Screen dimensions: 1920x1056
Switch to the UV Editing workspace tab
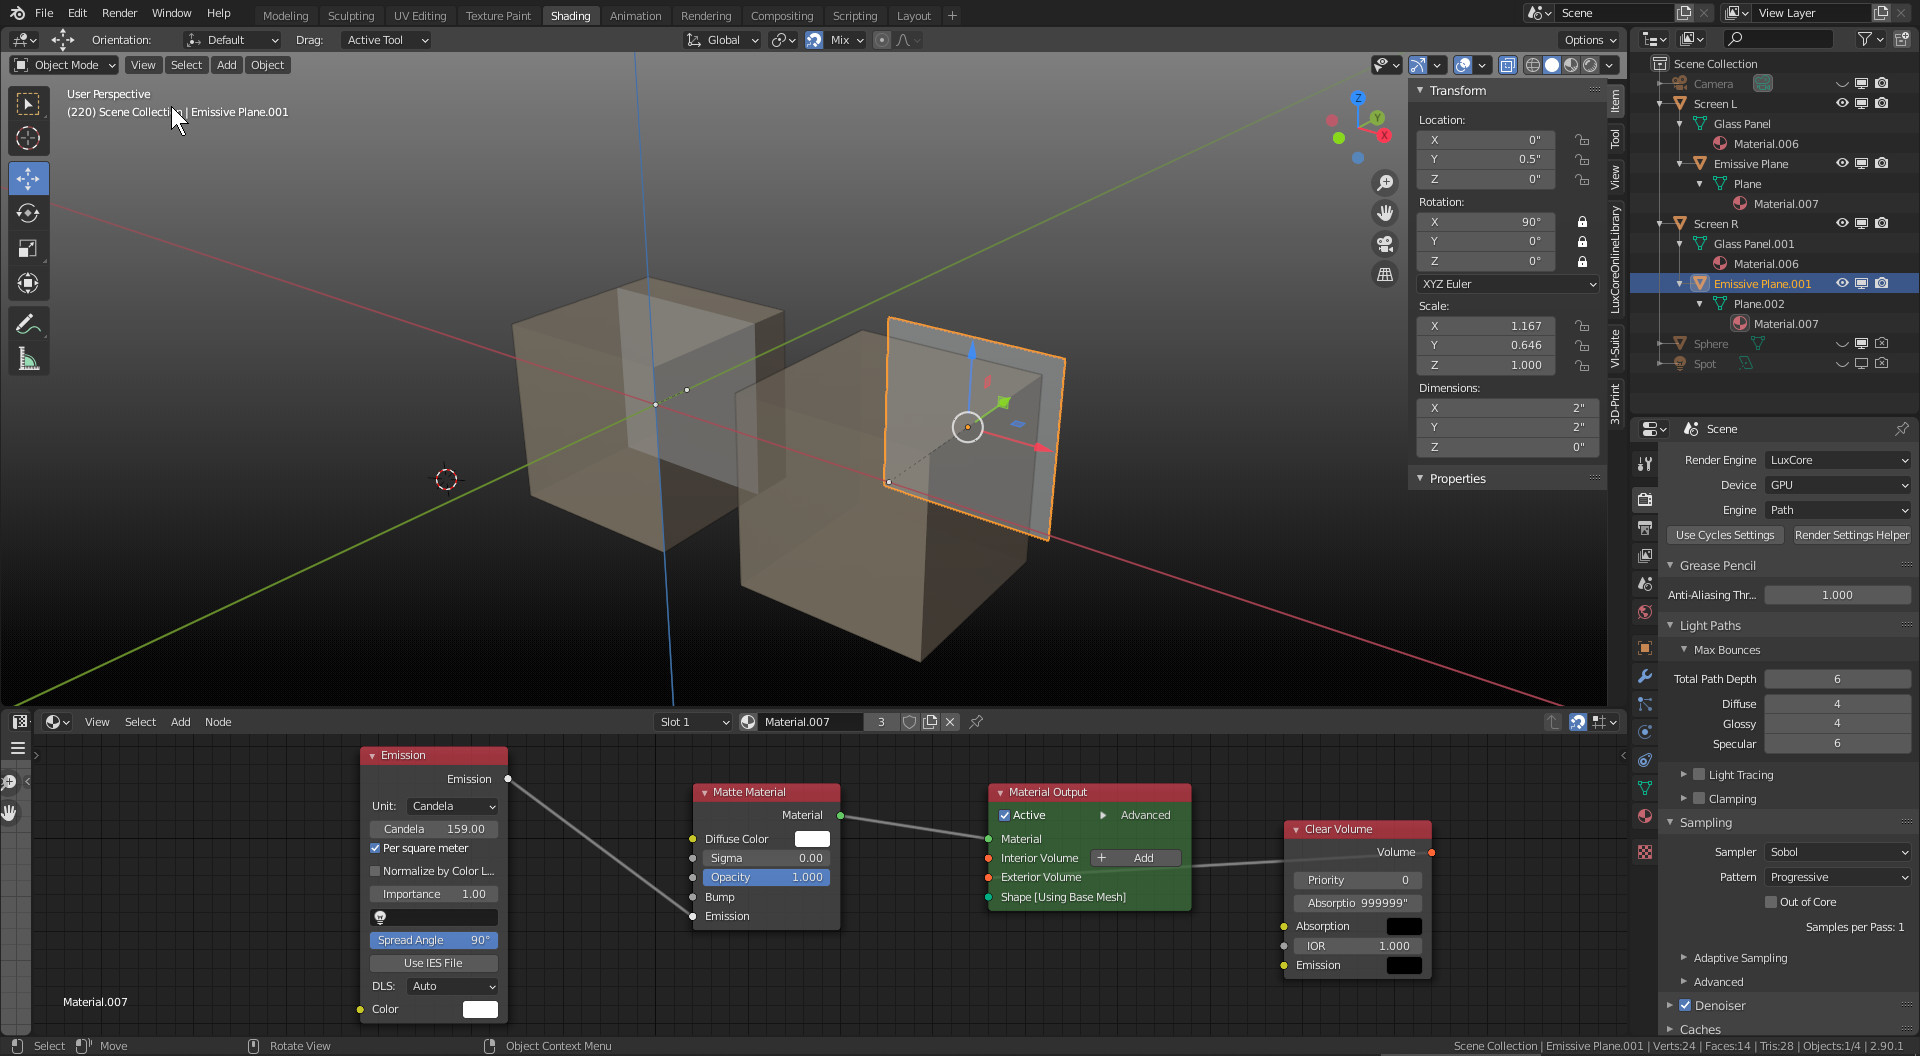[x=419, y=16]
